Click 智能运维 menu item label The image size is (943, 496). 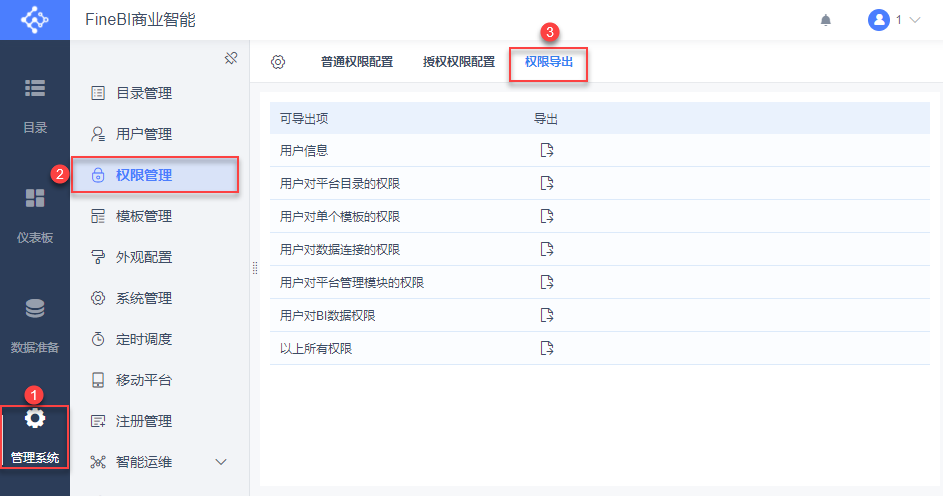tap(144, 462)
